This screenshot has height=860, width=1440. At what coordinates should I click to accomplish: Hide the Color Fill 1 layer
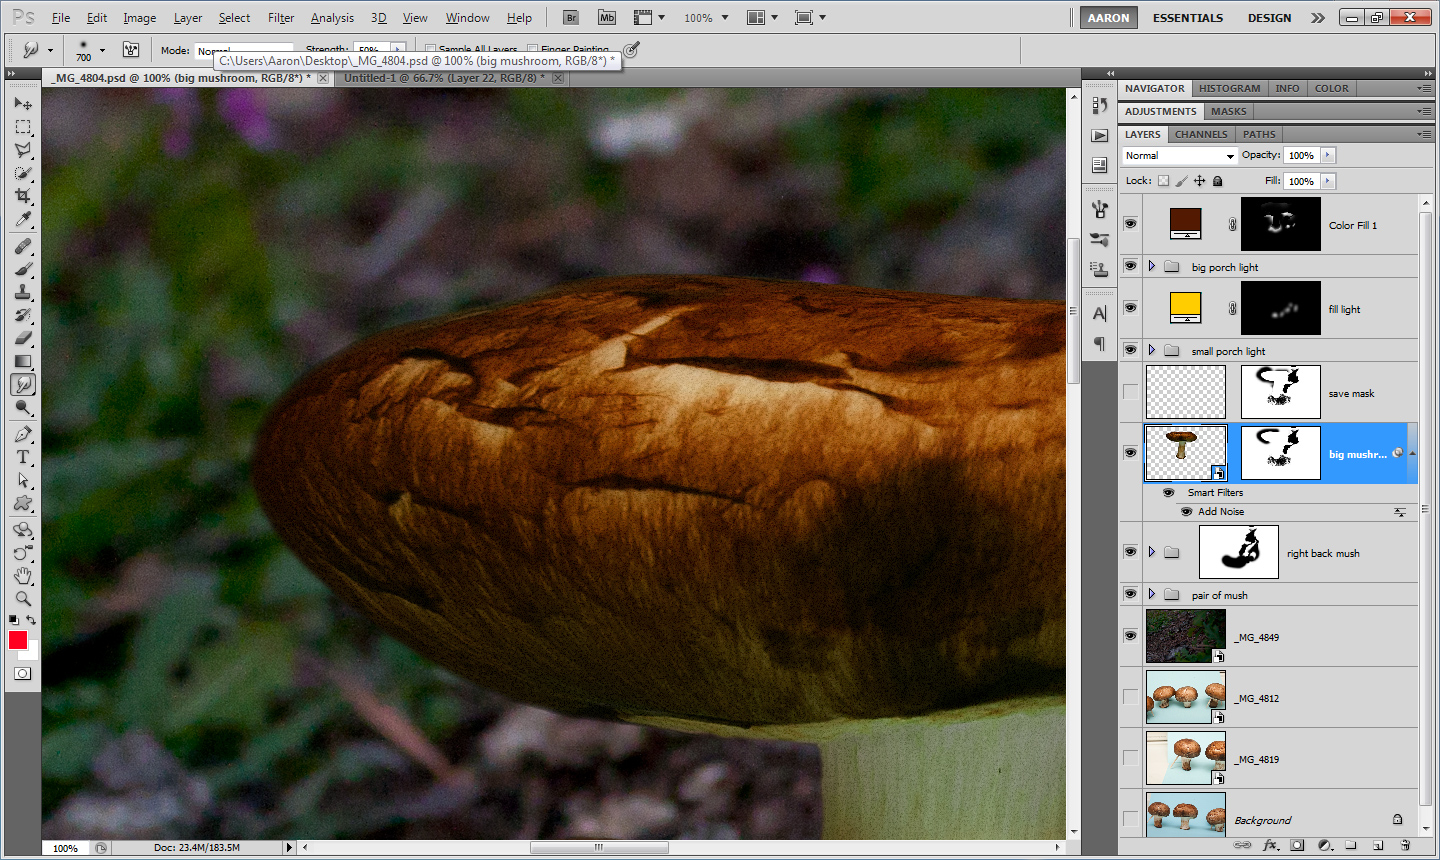click(x=1130, y=224)
